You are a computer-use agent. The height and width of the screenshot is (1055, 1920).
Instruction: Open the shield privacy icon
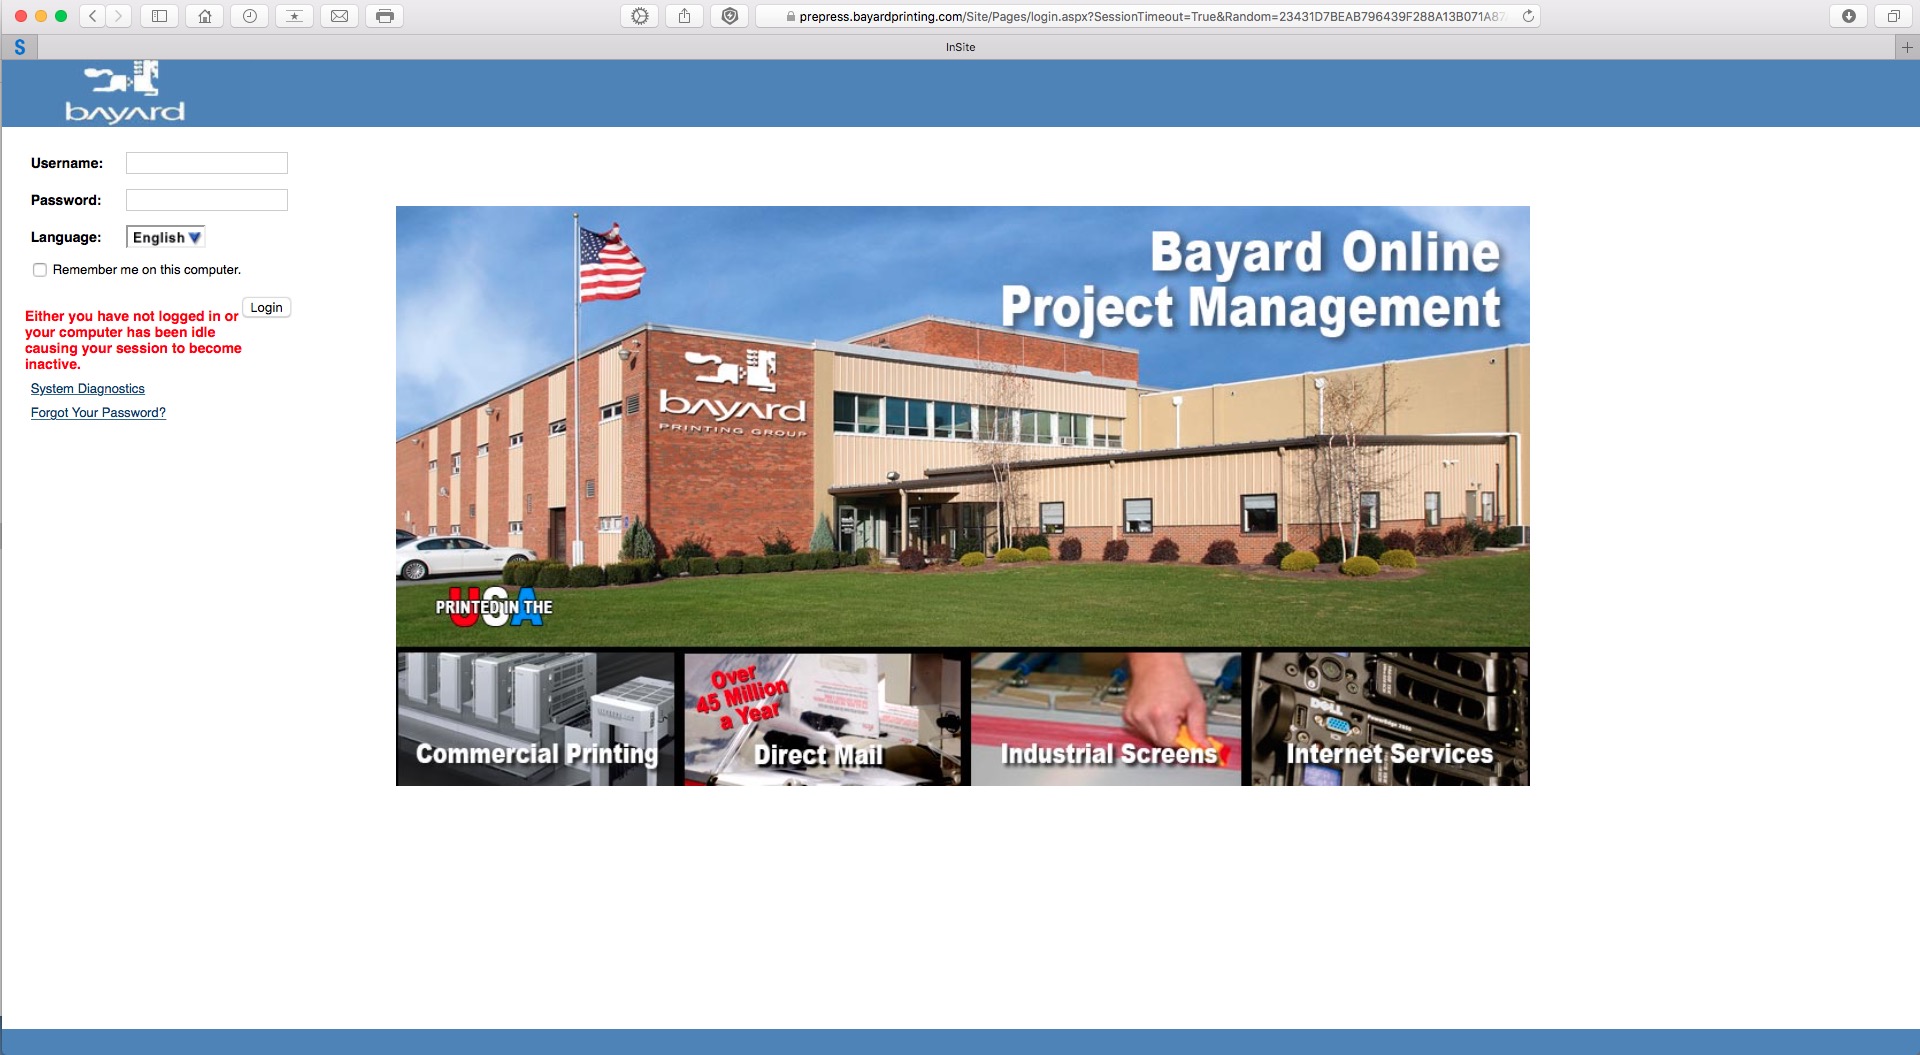729,16
